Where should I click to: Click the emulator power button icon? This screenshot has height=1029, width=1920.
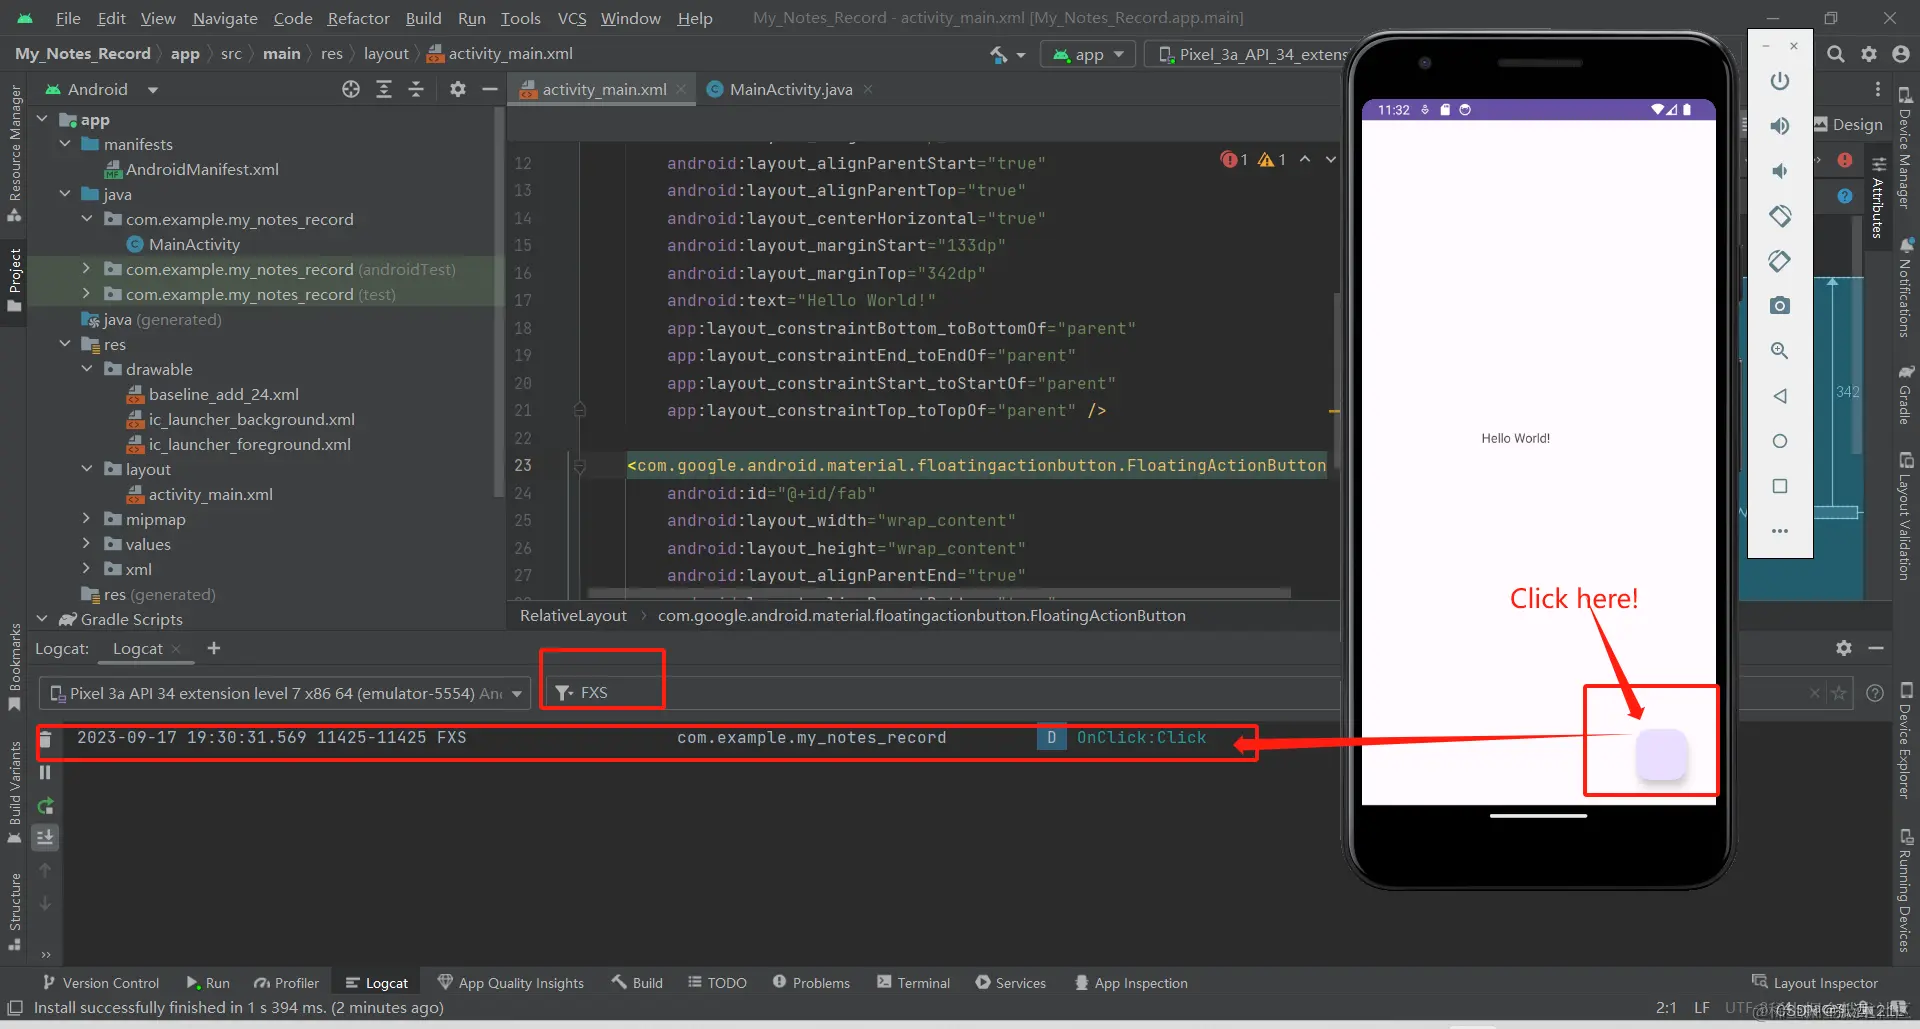click(x=1780, y=81)
